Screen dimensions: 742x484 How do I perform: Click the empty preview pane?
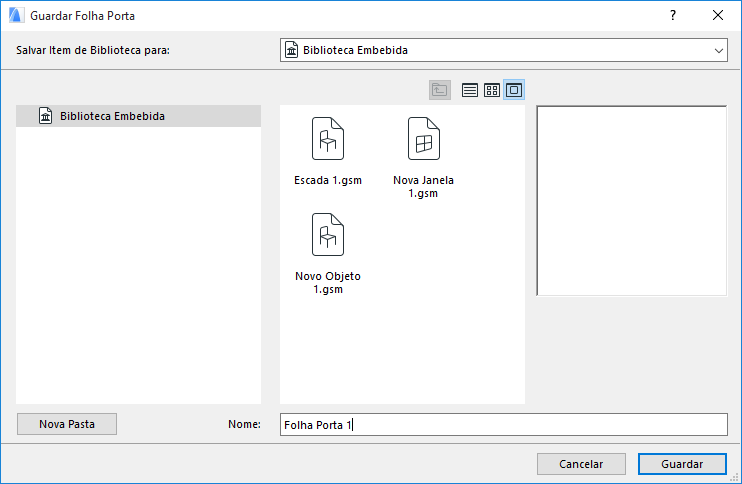[x=632, y=201]
